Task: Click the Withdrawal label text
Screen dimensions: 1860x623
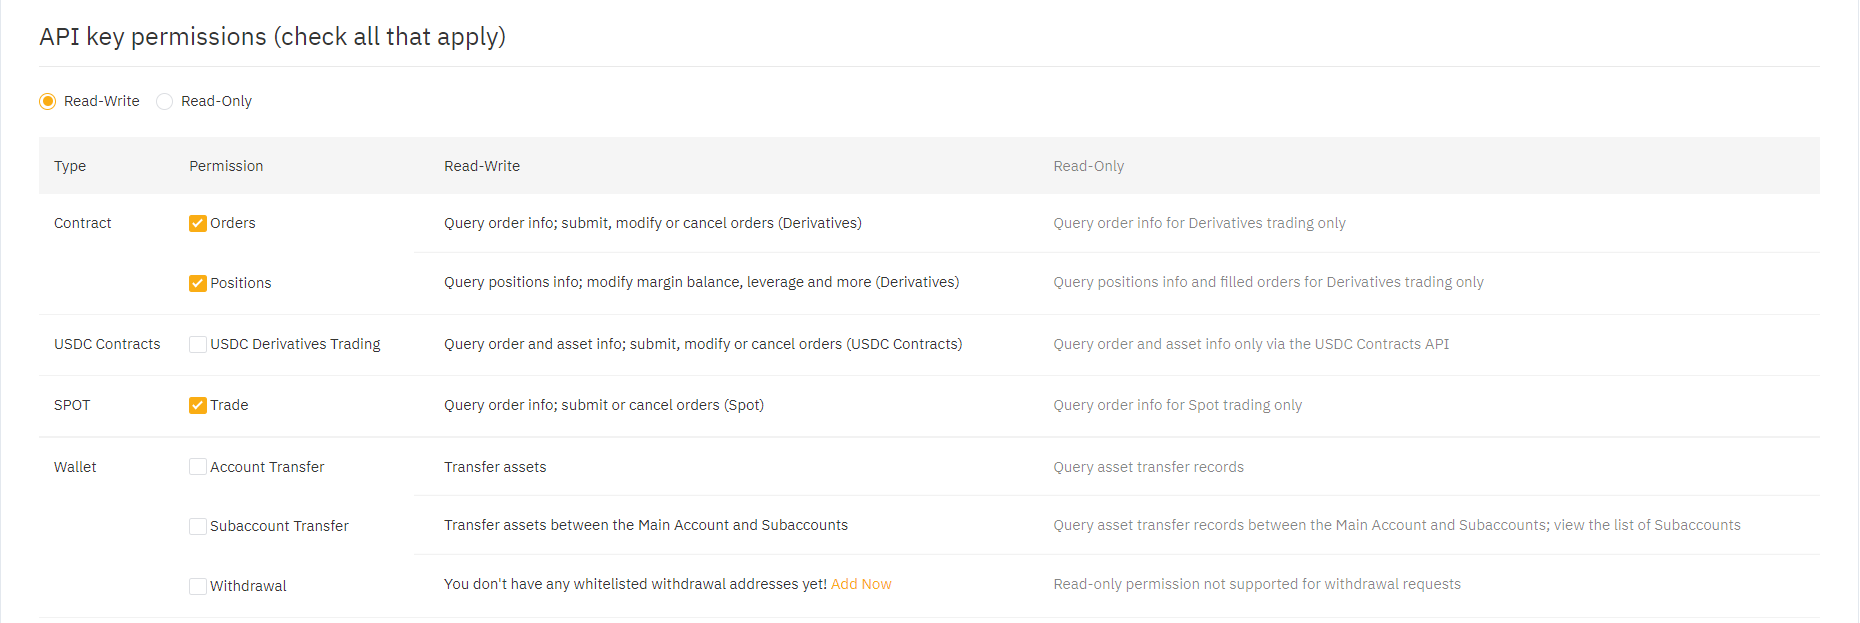Action: coord(248,586)
